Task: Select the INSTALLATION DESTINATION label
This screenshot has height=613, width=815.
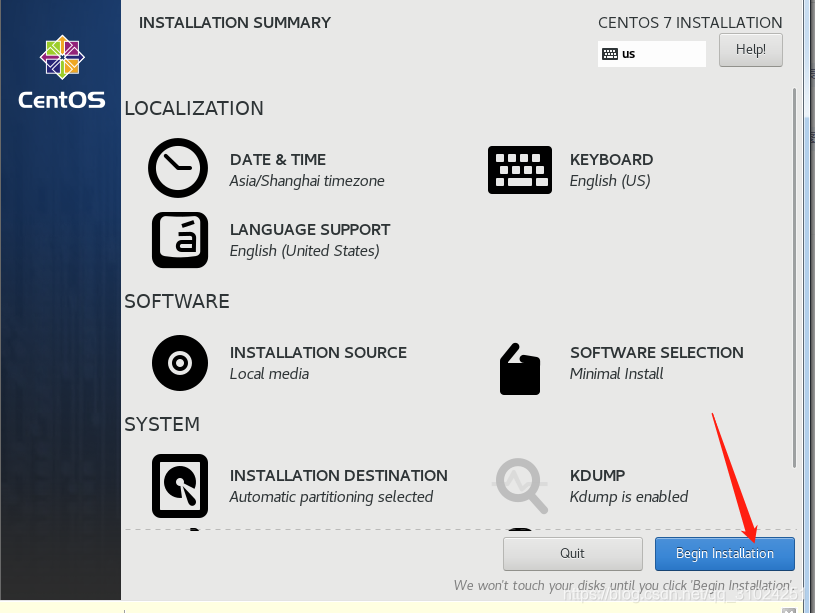Action: click(338, 476)
